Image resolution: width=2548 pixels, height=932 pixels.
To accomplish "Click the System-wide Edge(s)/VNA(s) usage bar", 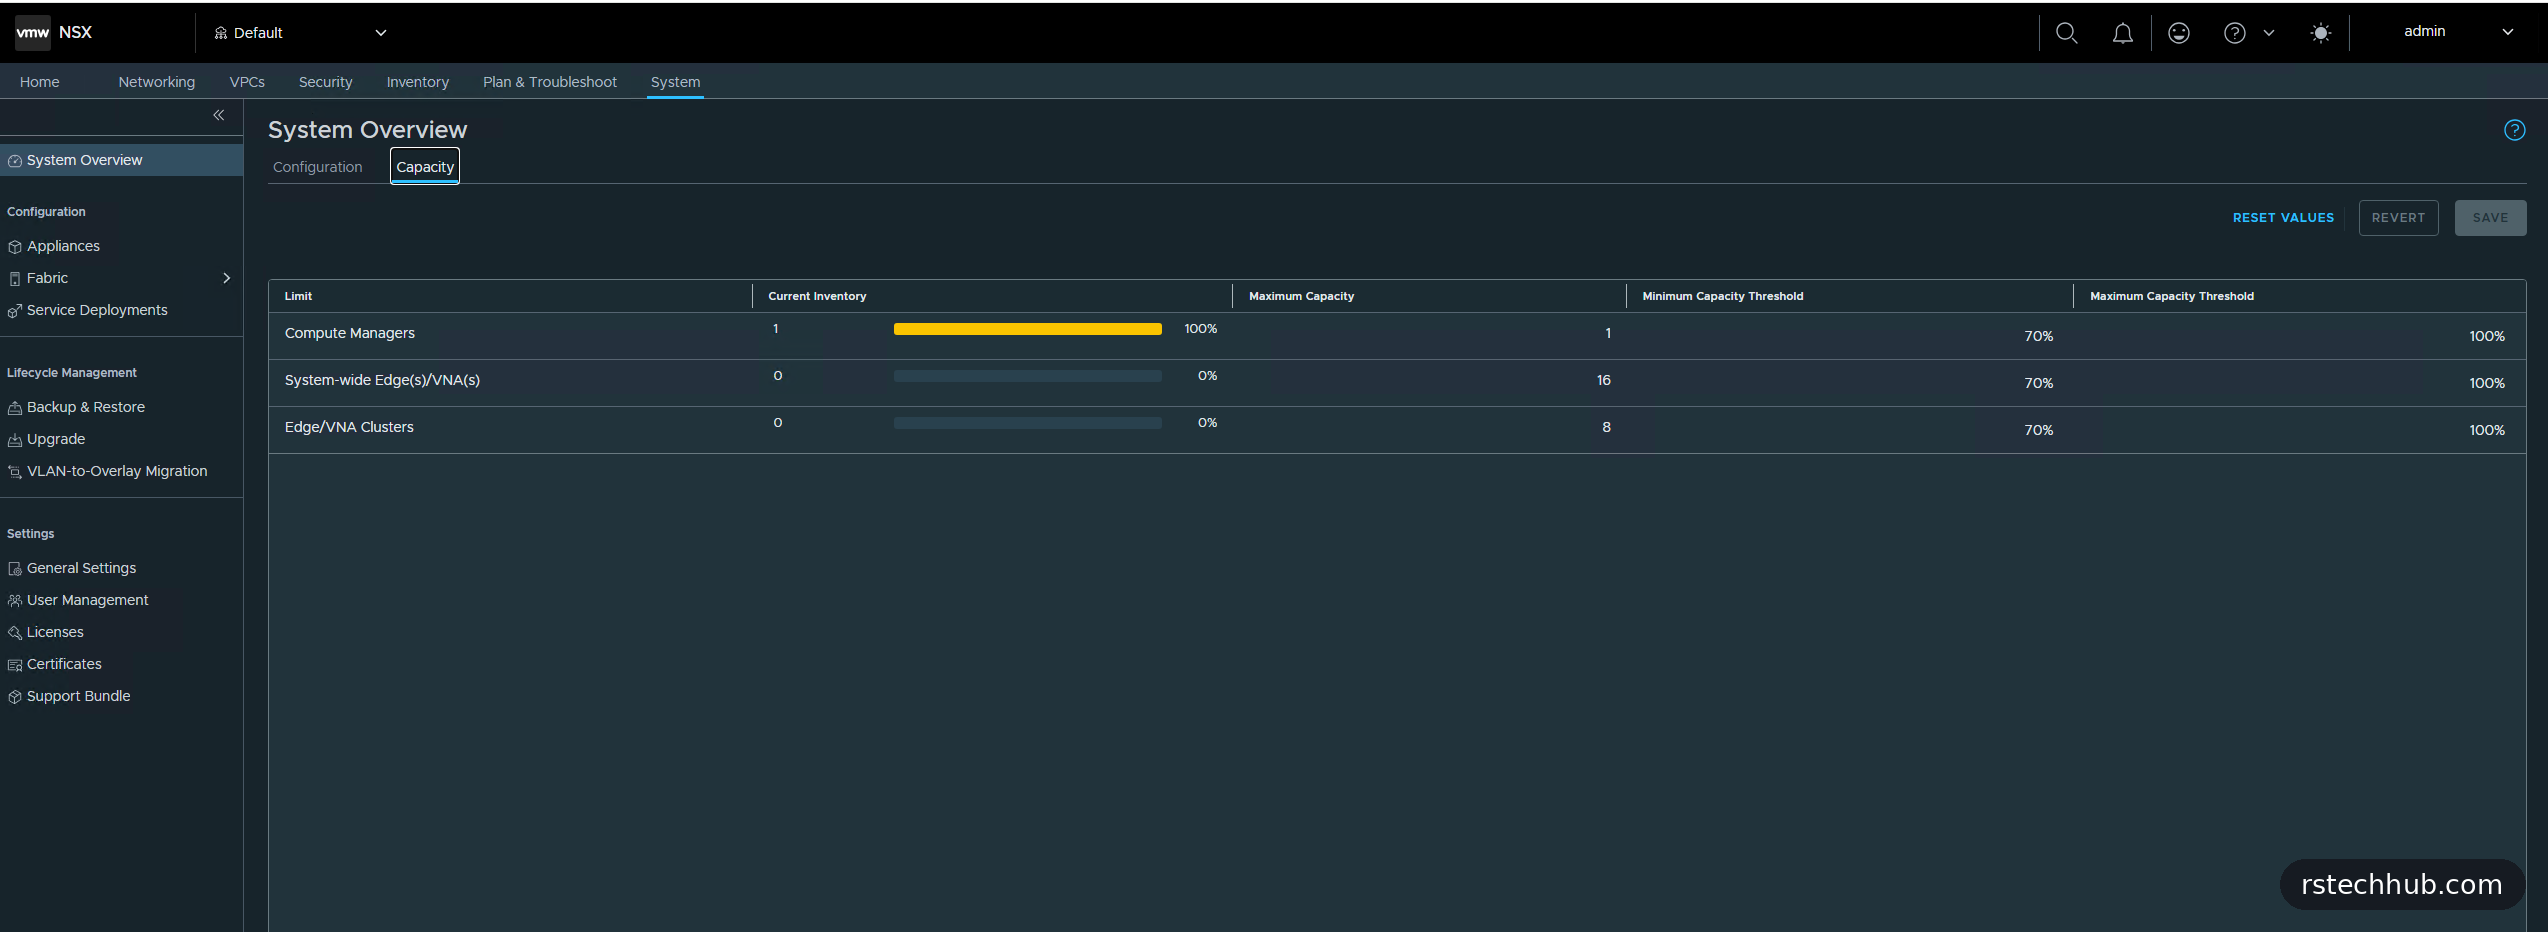I will point(1027,376).
